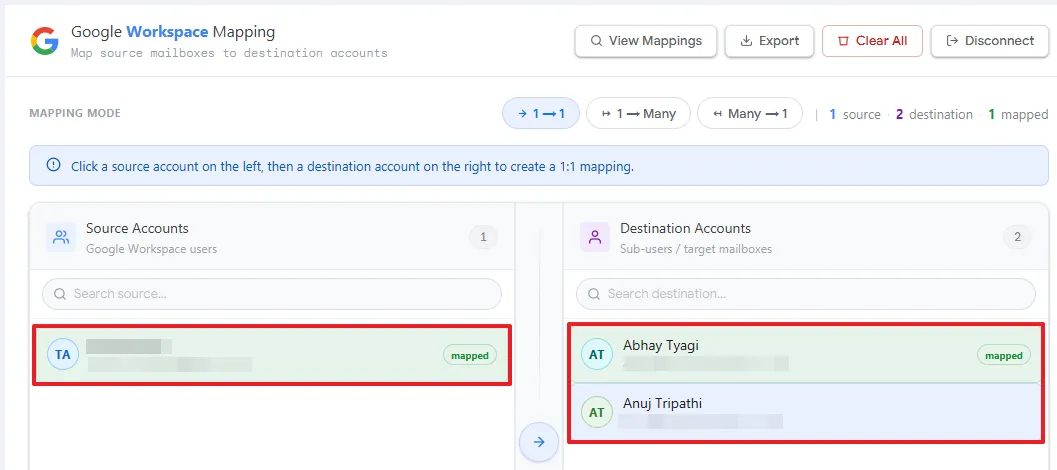The image size is (1057, 470).
Task: Select the TA source account row
Action: pyautogui.click(x=272, y=355)
